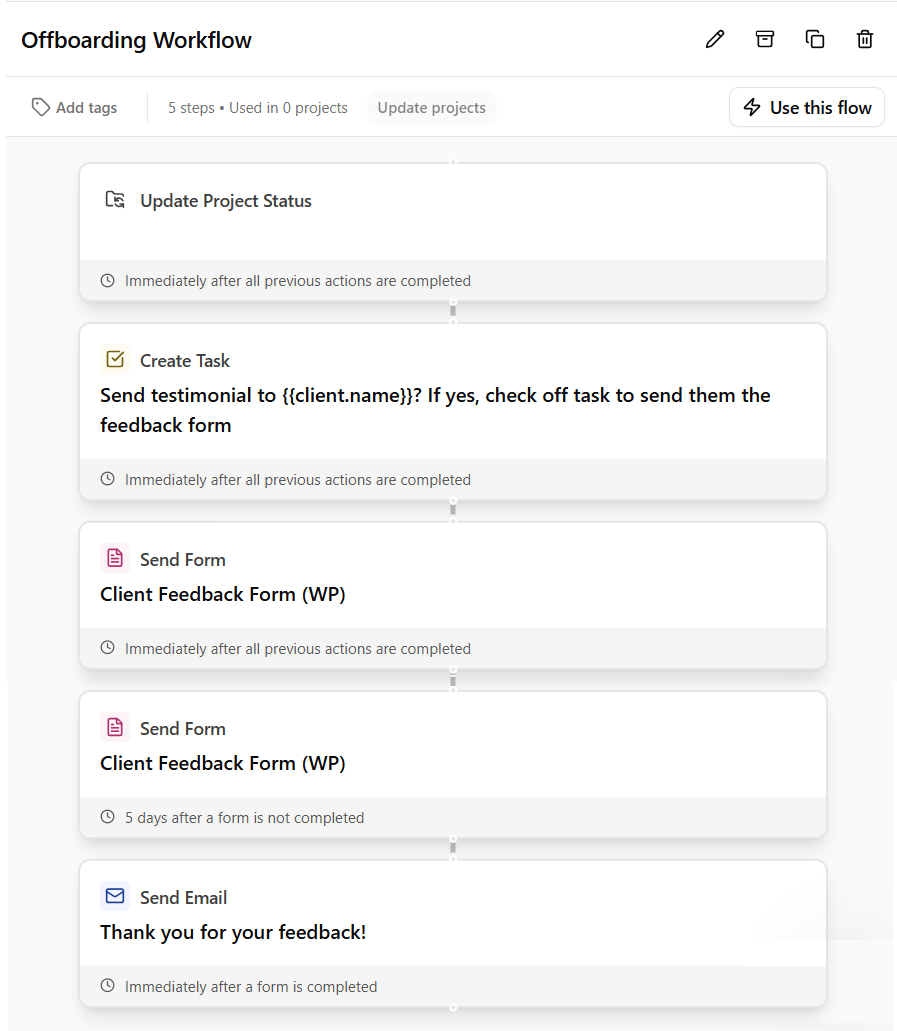The height and width of the screenshot is (1031, 897).
Task: Click the Create Task checkbox icon
Action: [115, 360]
